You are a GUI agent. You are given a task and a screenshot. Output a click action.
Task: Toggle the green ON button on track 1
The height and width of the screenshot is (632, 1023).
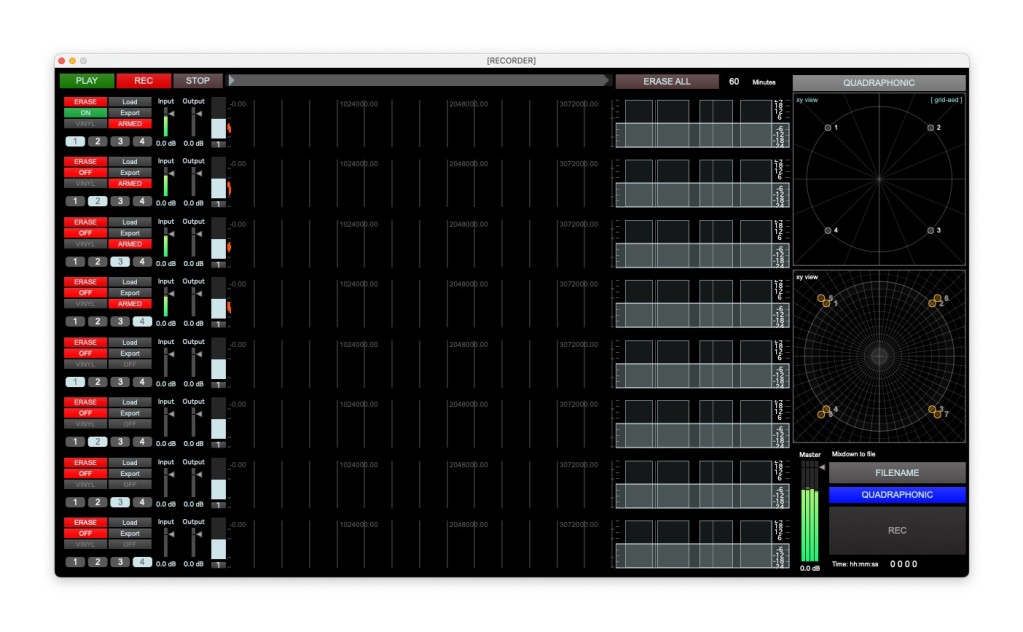85,113
